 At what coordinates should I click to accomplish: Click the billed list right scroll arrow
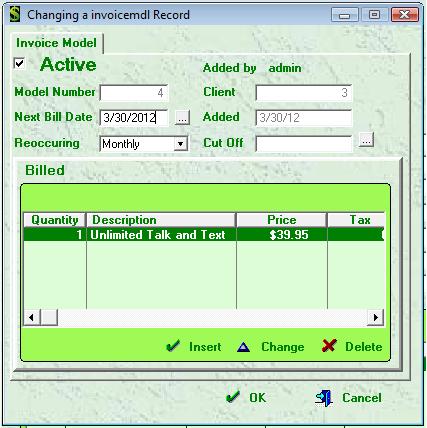pos(376,317)
